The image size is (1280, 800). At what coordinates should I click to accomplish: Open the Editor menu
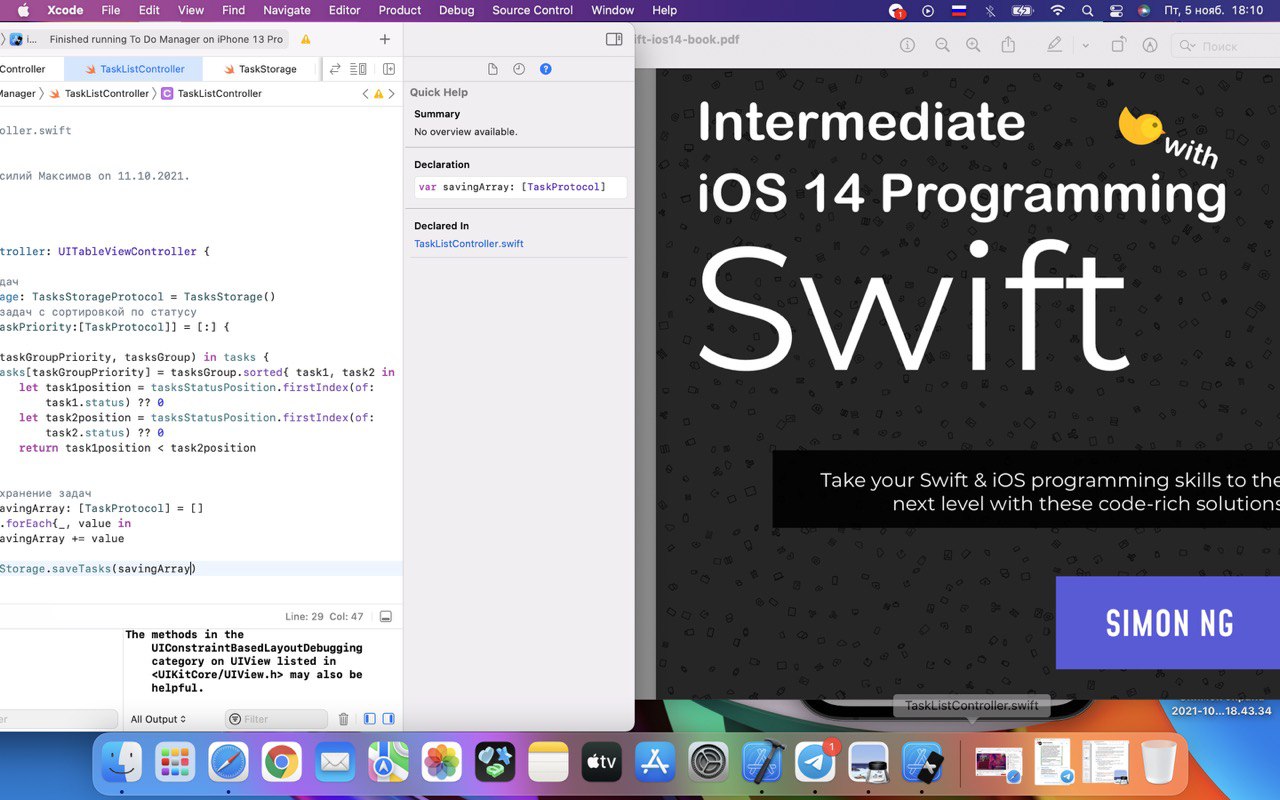click(x=344, y=10)
